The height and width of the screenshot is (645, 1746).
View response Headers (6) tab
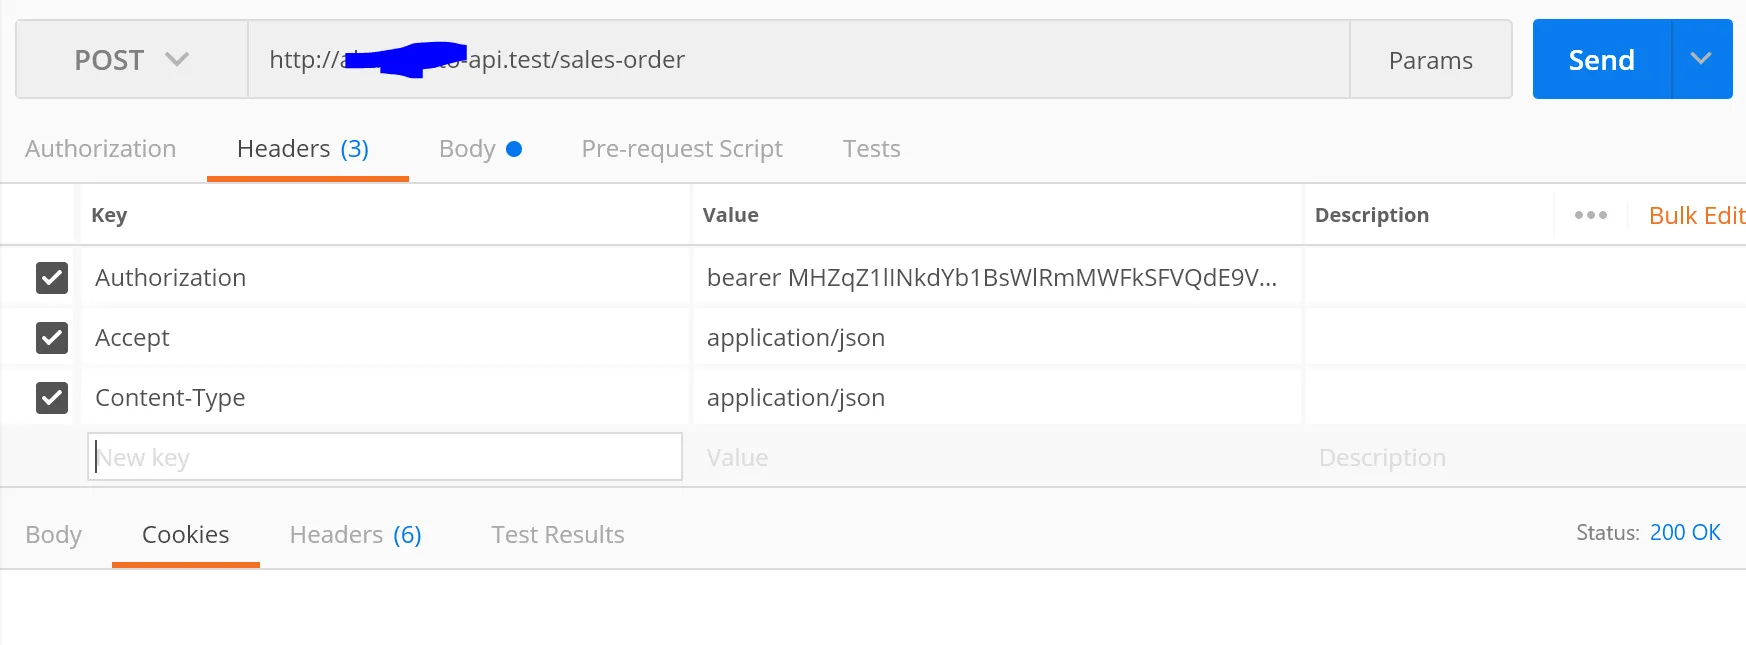pos(355,535)
